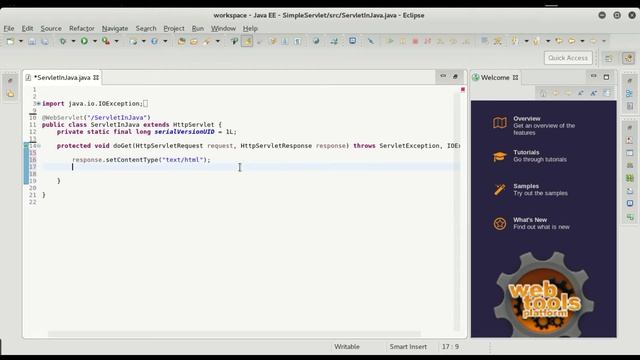Click the New Server toolbar icon
Image resolution: width=640 pixels, height=360 pixels.
(x=133, y=41)
